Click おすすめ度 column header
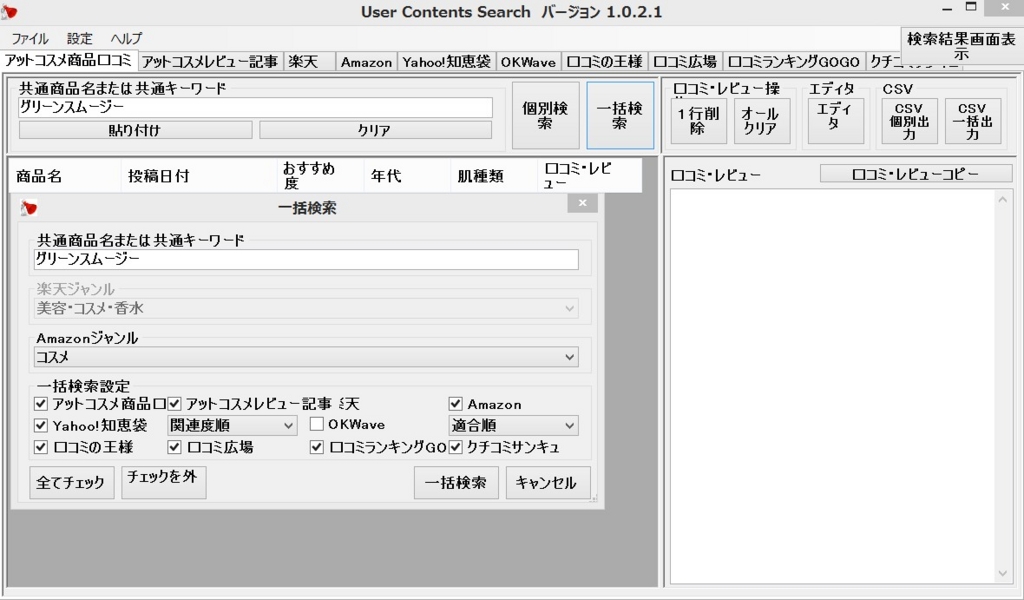Viewport: 1024px width, 600px height. (x=321, y=176)
